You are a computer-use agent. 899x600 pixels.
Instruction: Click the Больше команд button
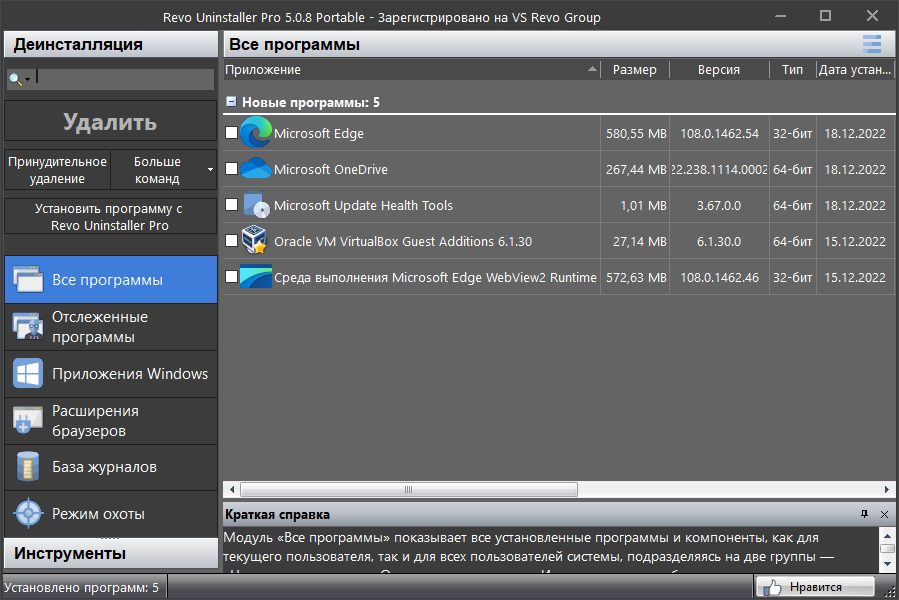tap(157, 170)
